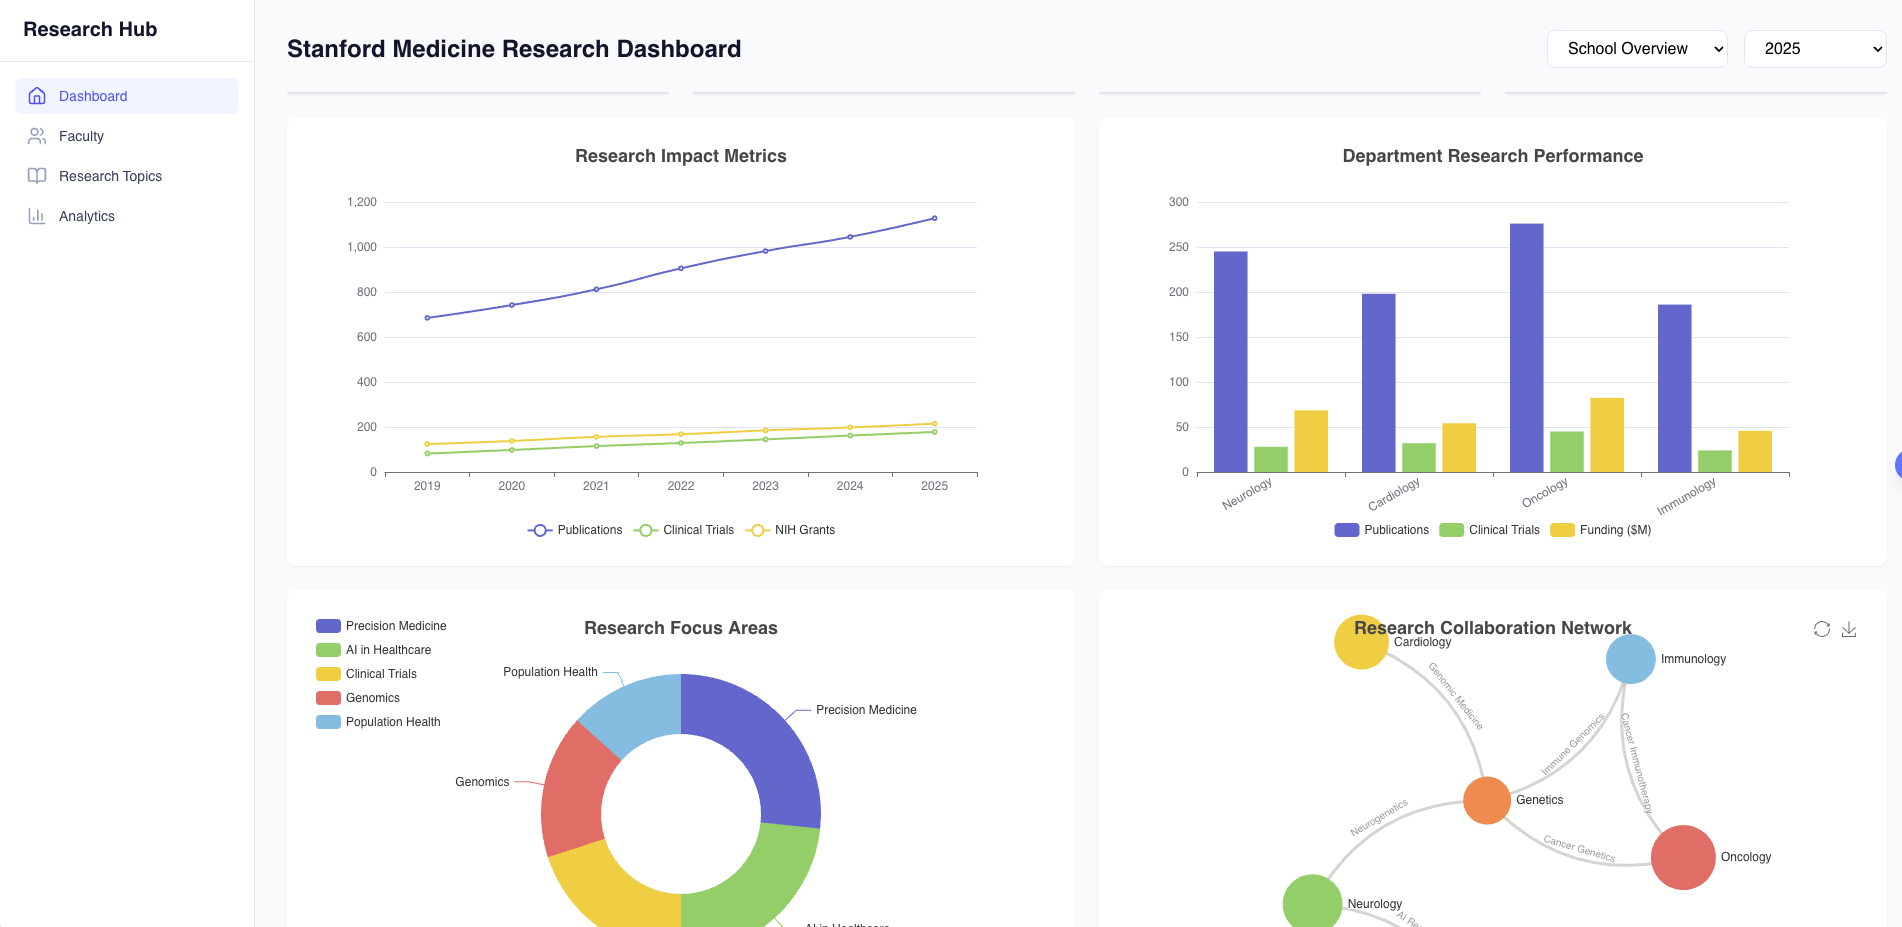Select the Oncology node in the network
The image size is (1902, 927).
[x=1682, y=857]
